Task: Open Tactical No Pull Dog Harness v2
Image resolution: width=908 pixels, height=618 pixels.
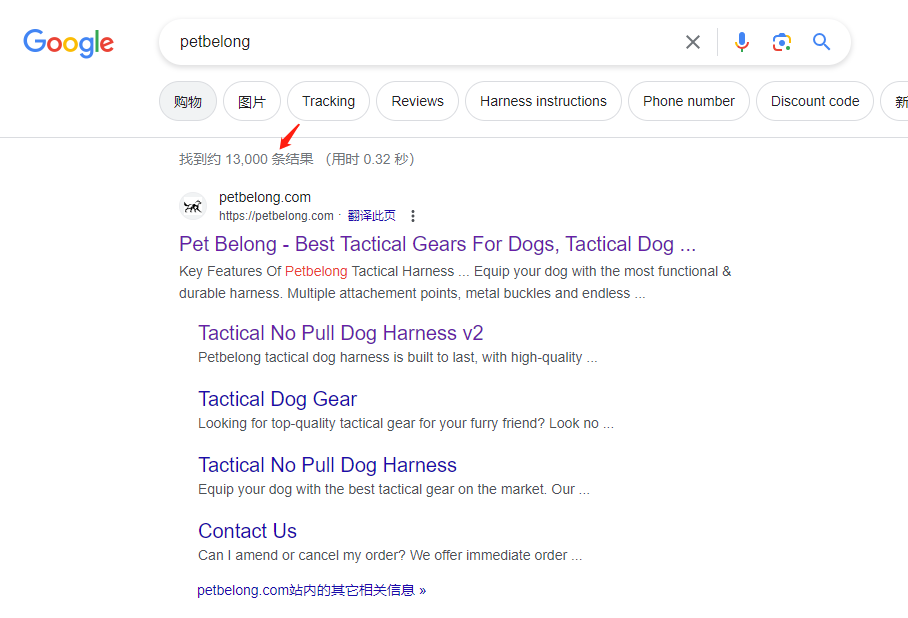Action: point(340,333)
